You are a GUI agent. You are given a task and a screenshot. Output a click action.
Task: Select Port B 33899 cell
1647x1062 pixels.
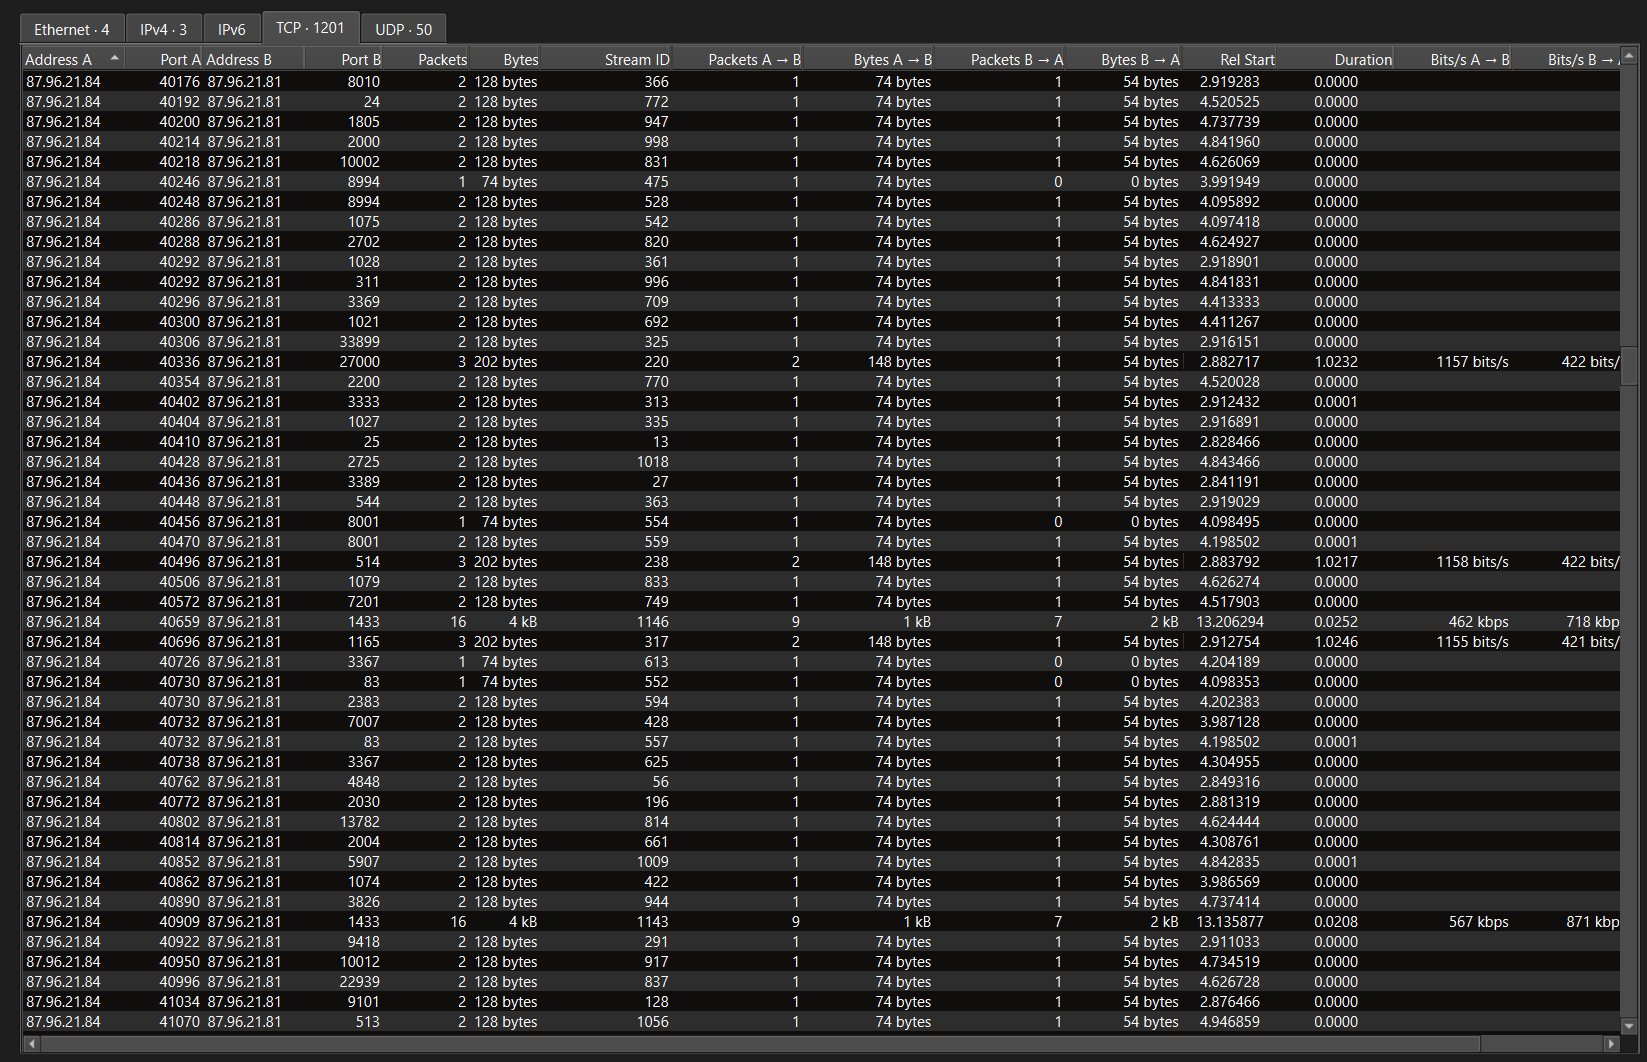click(359, 342)
